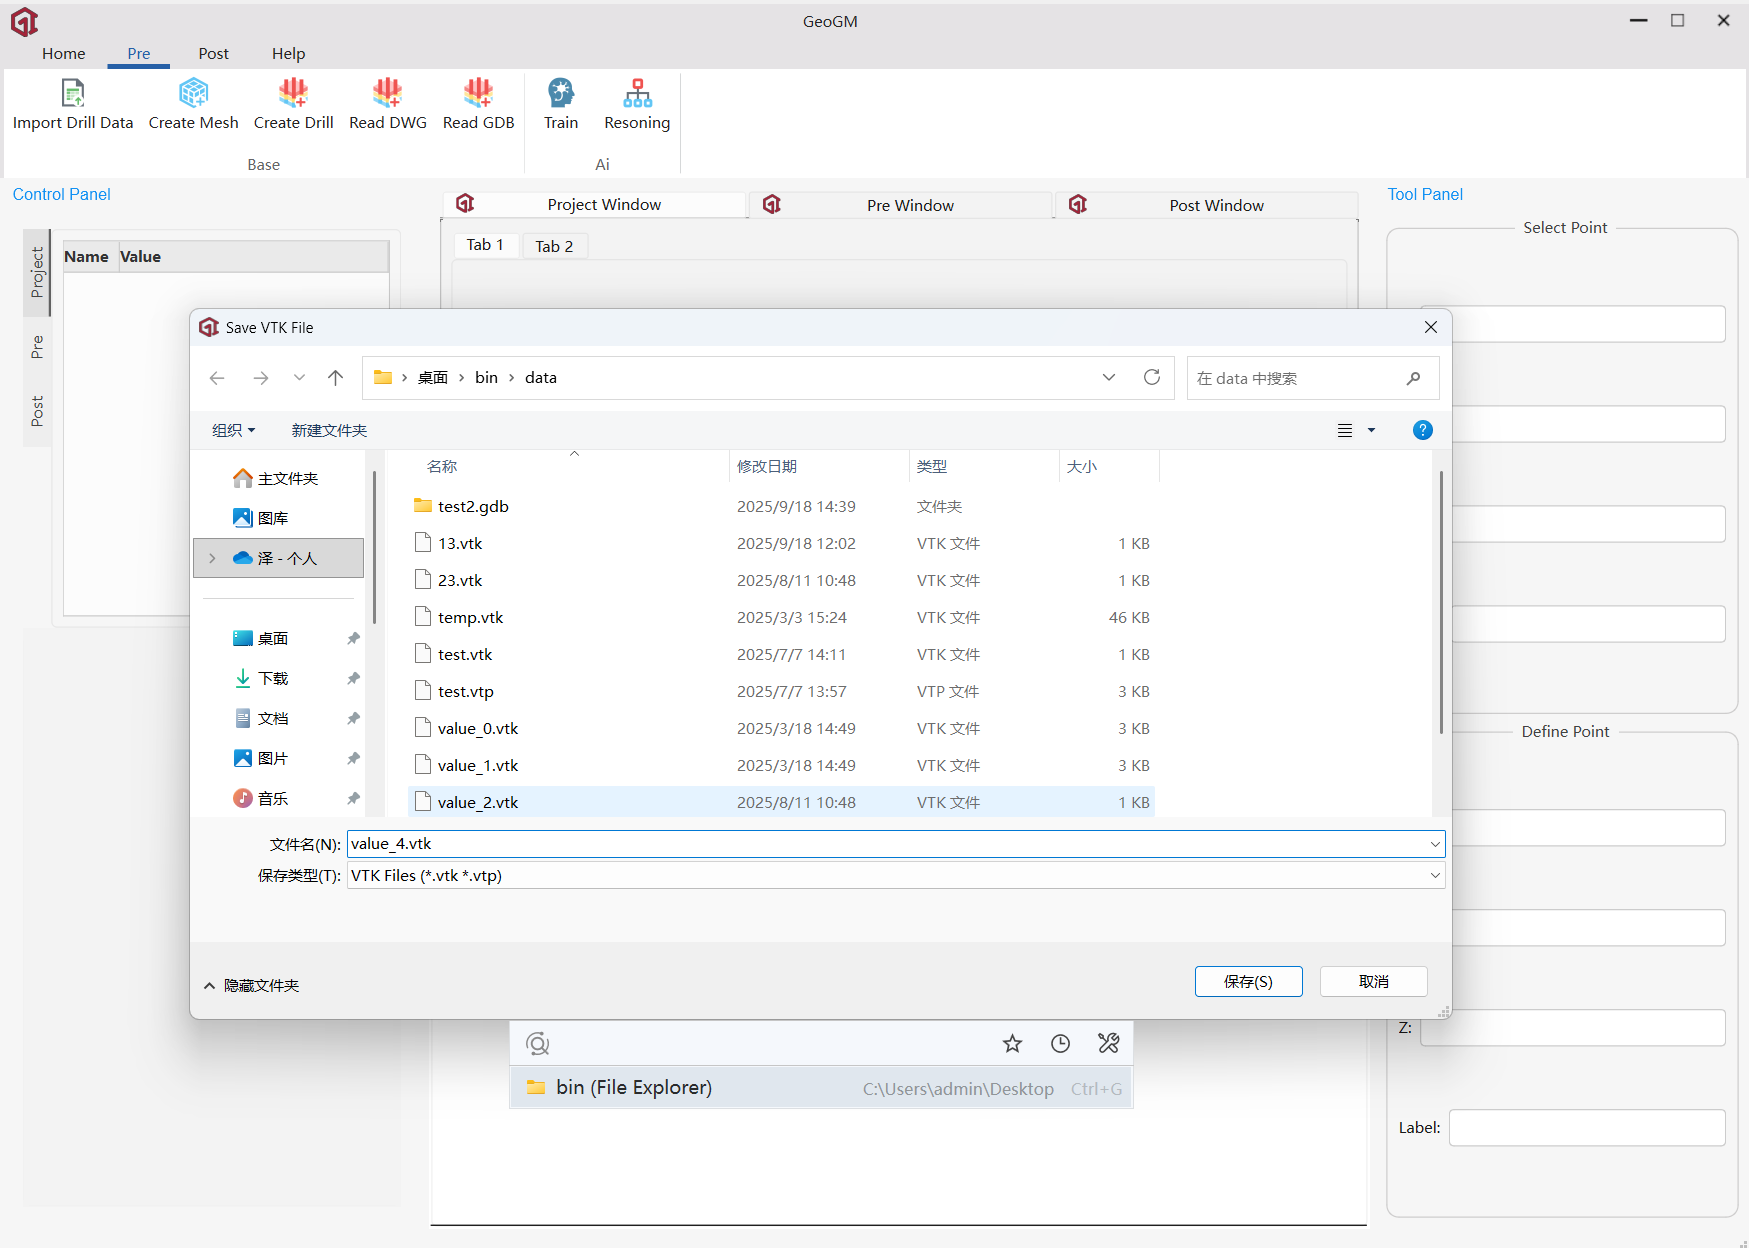
Task: Open the dialog help button
Action: 1422,430
